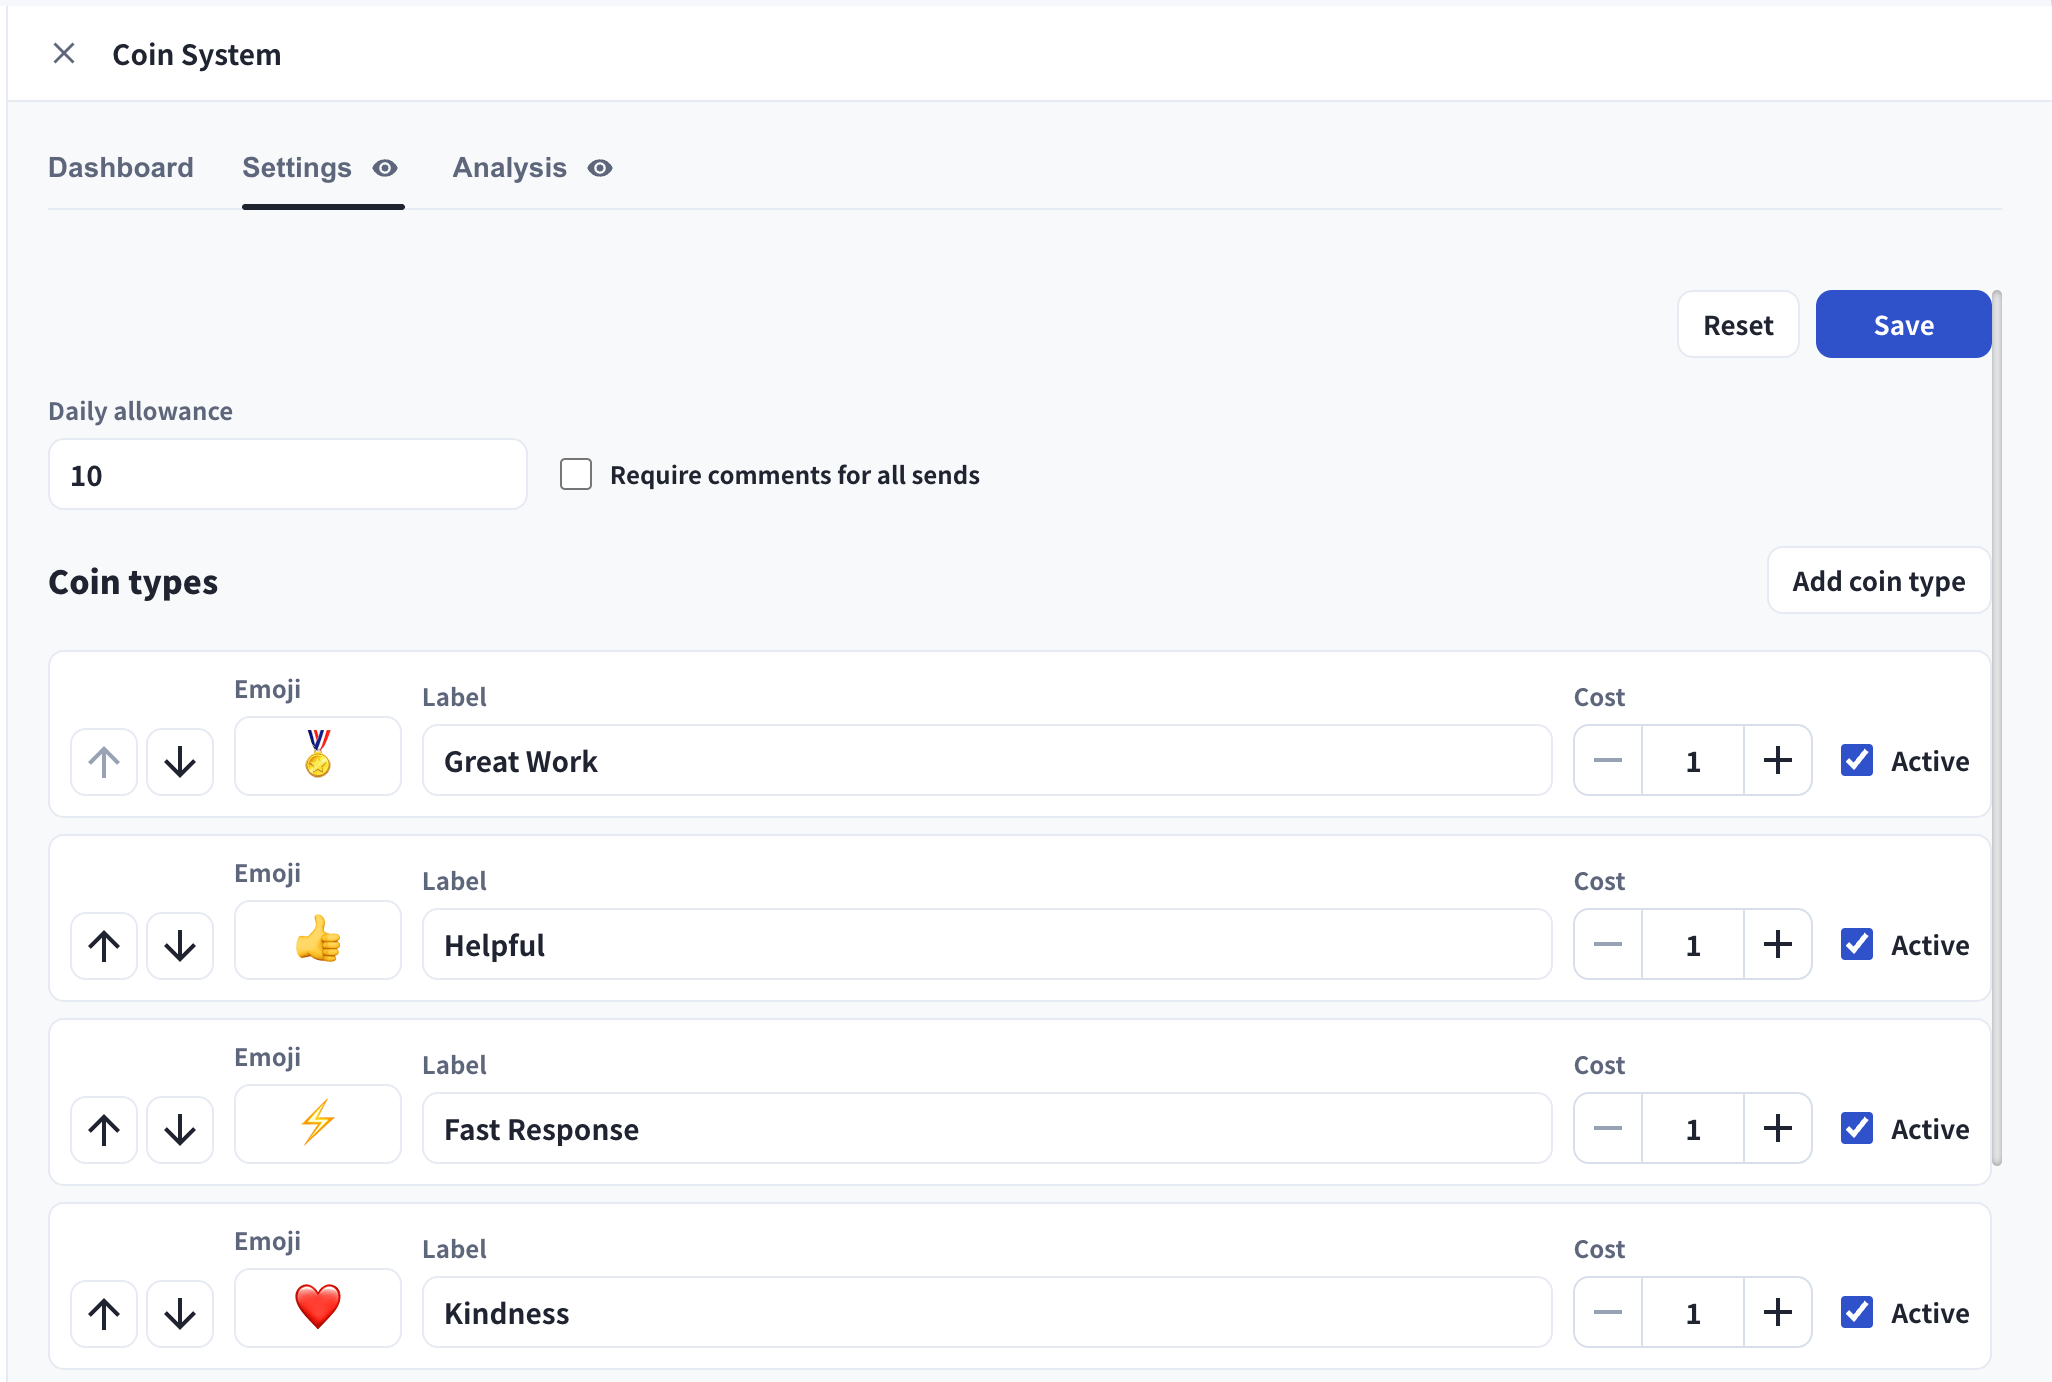Decrease Helpful cost
Image resolution: width=2052 pixels, height=1382 pixels.
pos(1608,944)
